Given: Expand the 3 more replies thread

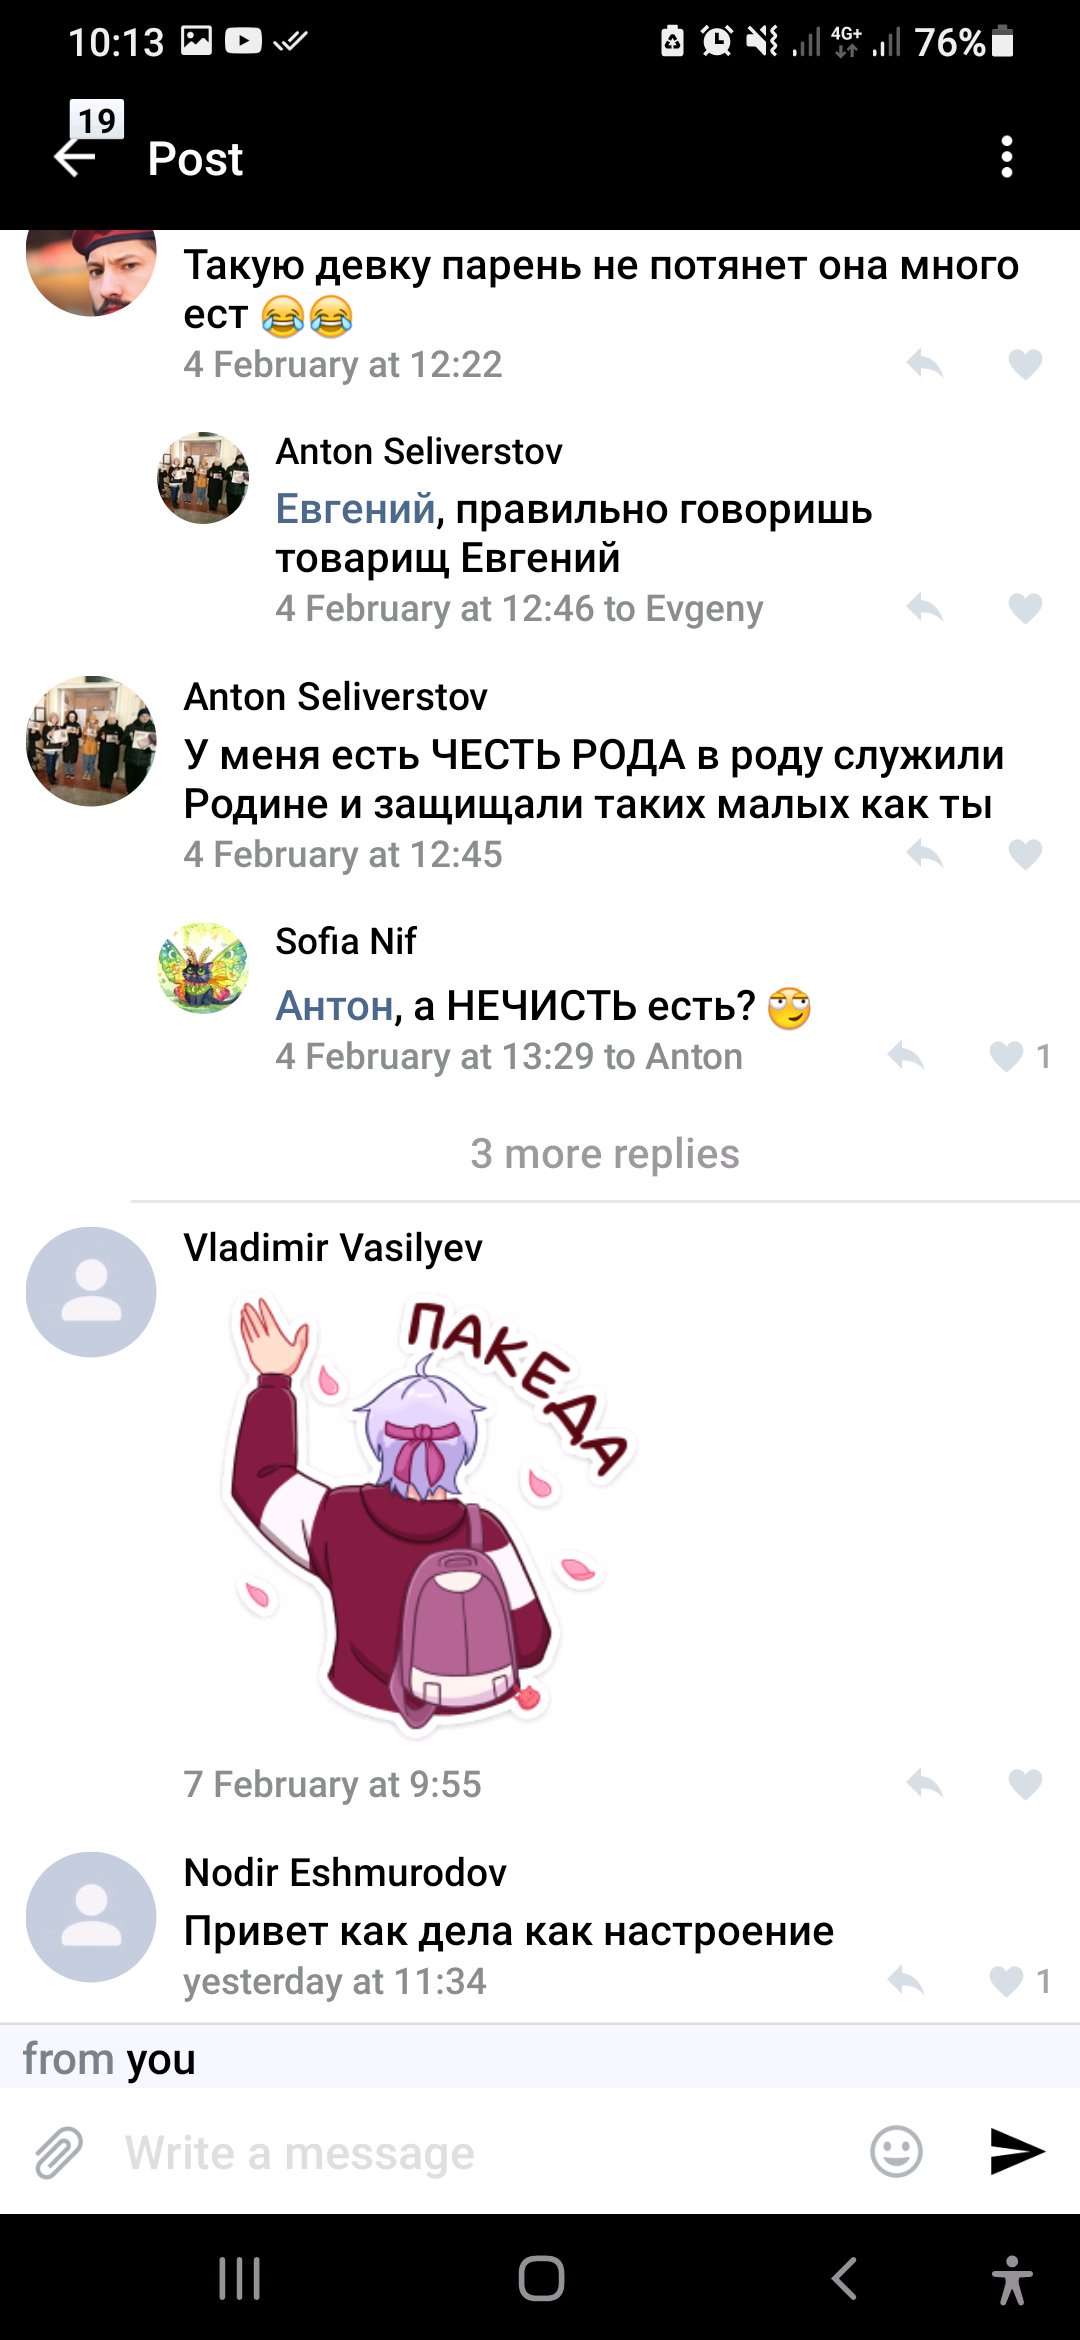Looking at the screenshot, I should pyautogui.click(x=605, y=1154).
